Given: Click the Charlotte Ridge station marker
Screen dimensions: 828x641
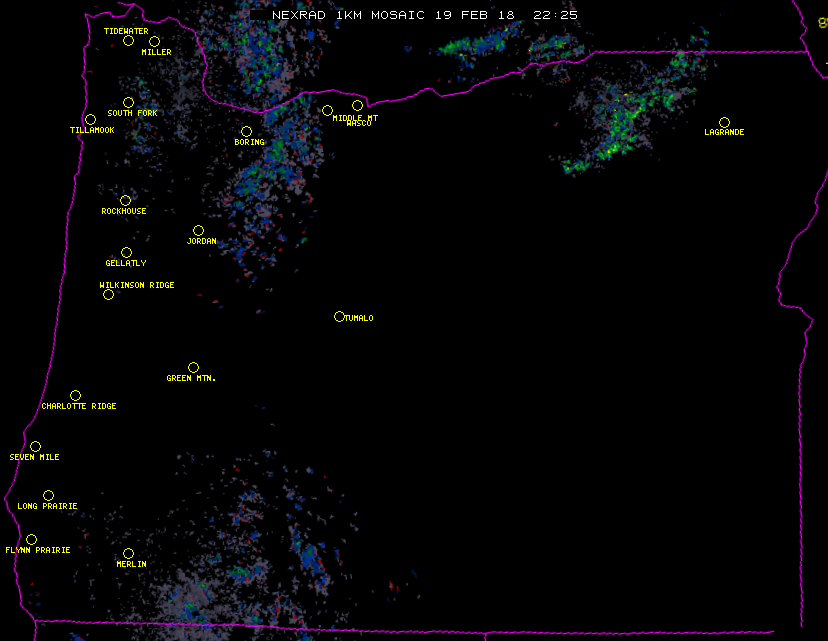Looking at the screenshot, I should point(75,396).
